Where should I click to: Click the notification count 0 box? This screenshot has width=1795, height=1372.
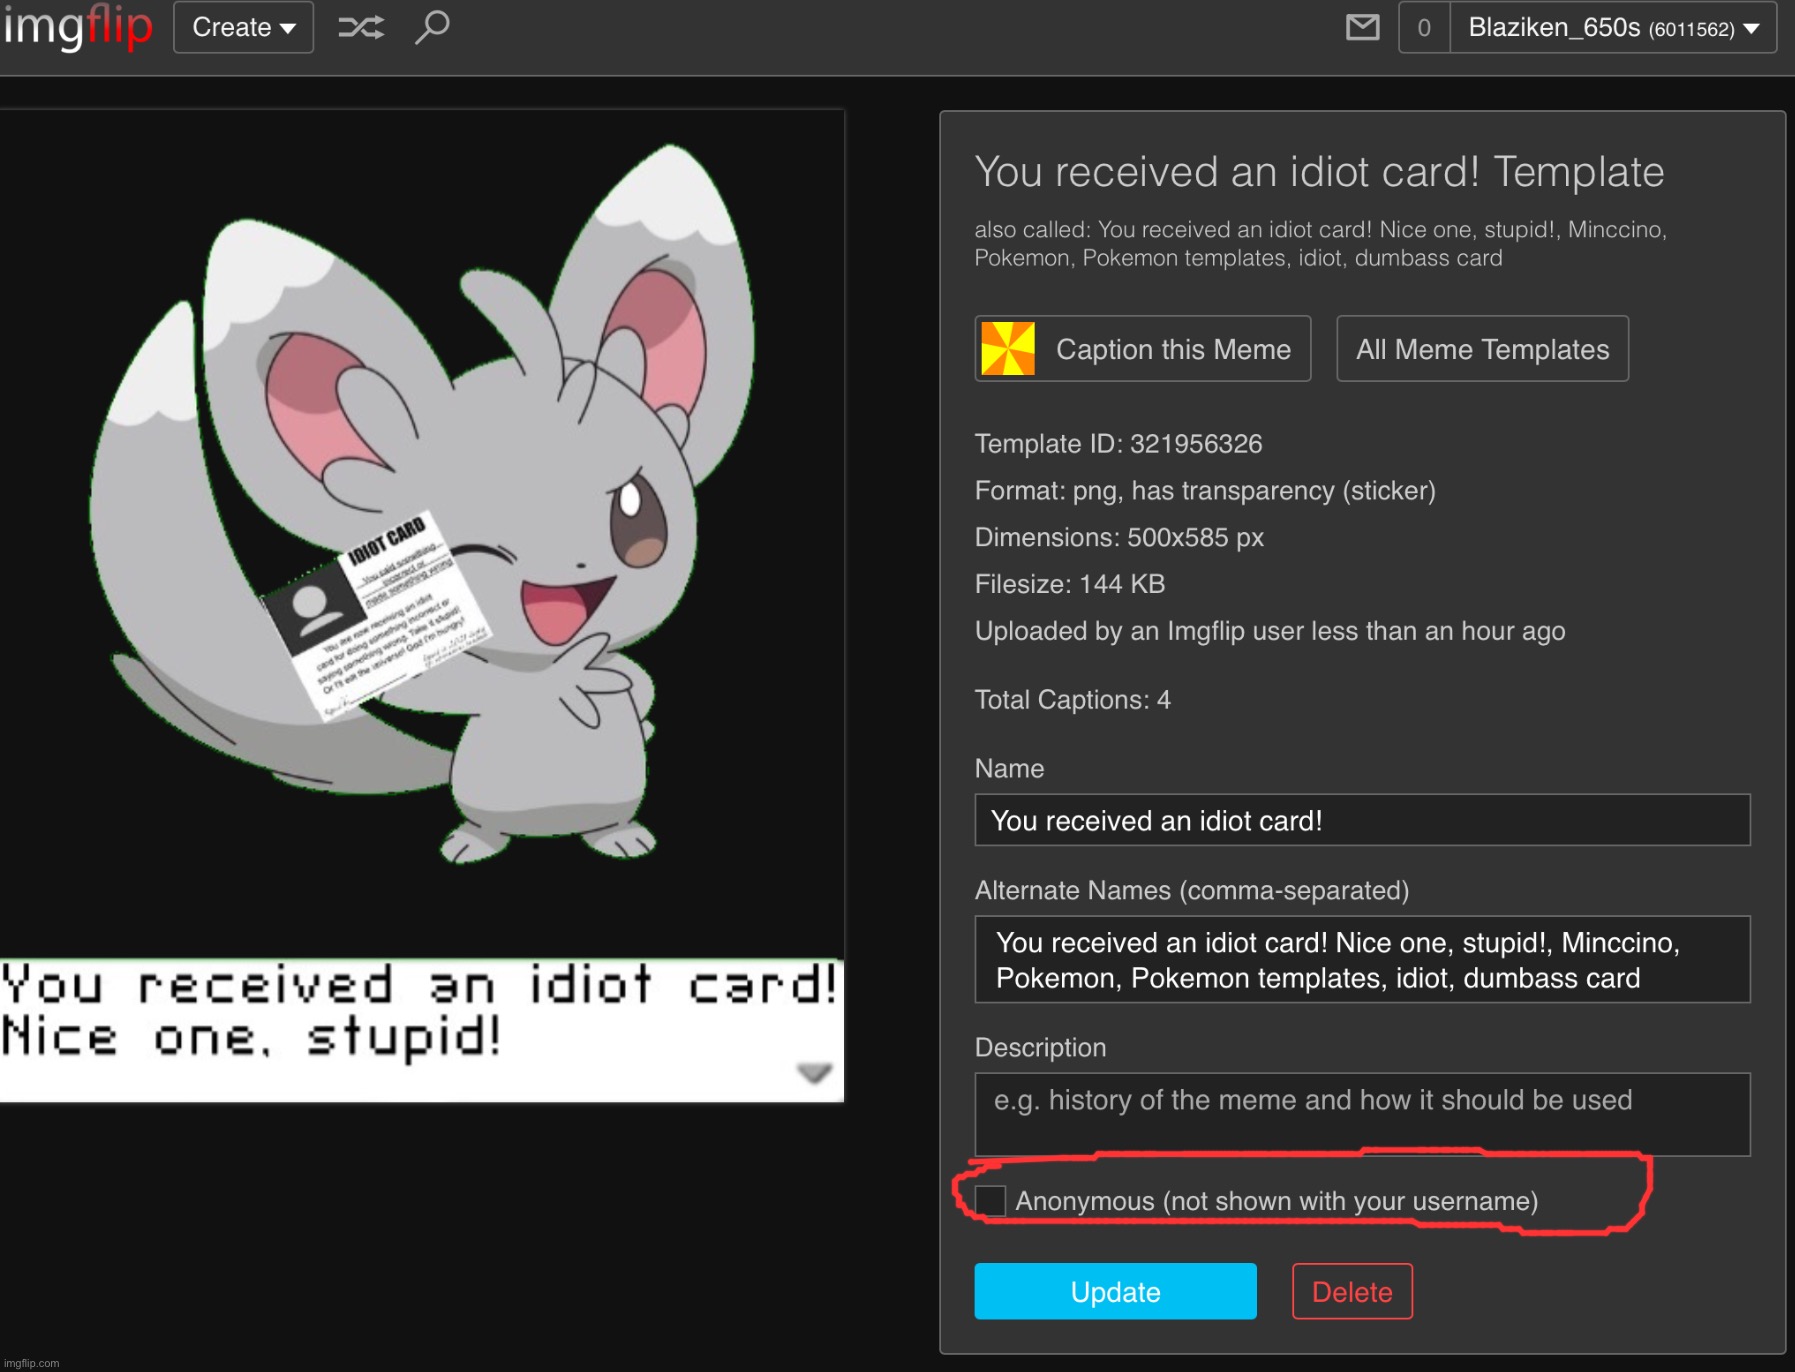(x=1424, y=28)
